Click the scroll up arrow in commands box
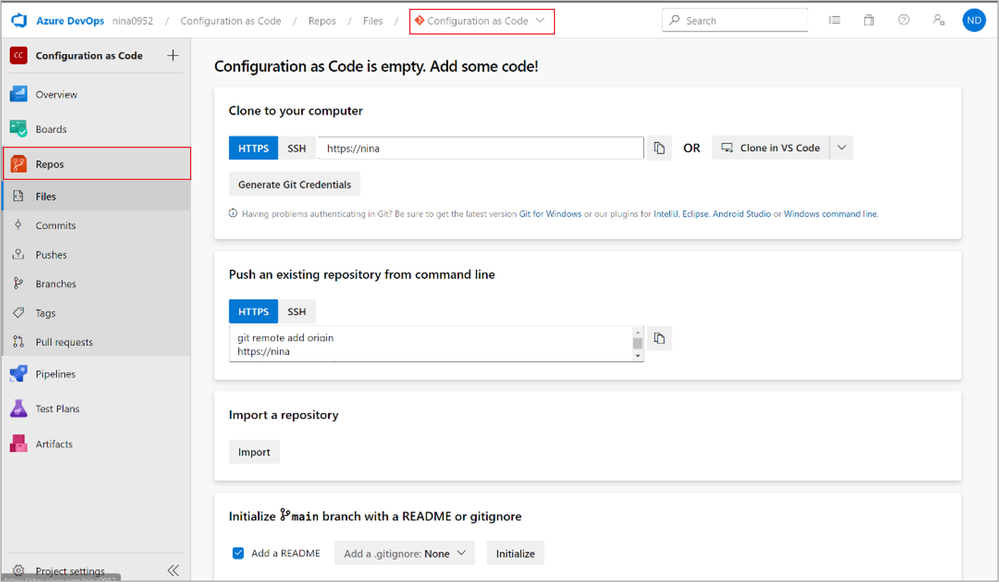This screenshot has height=582, width=999. click(637, 331)
